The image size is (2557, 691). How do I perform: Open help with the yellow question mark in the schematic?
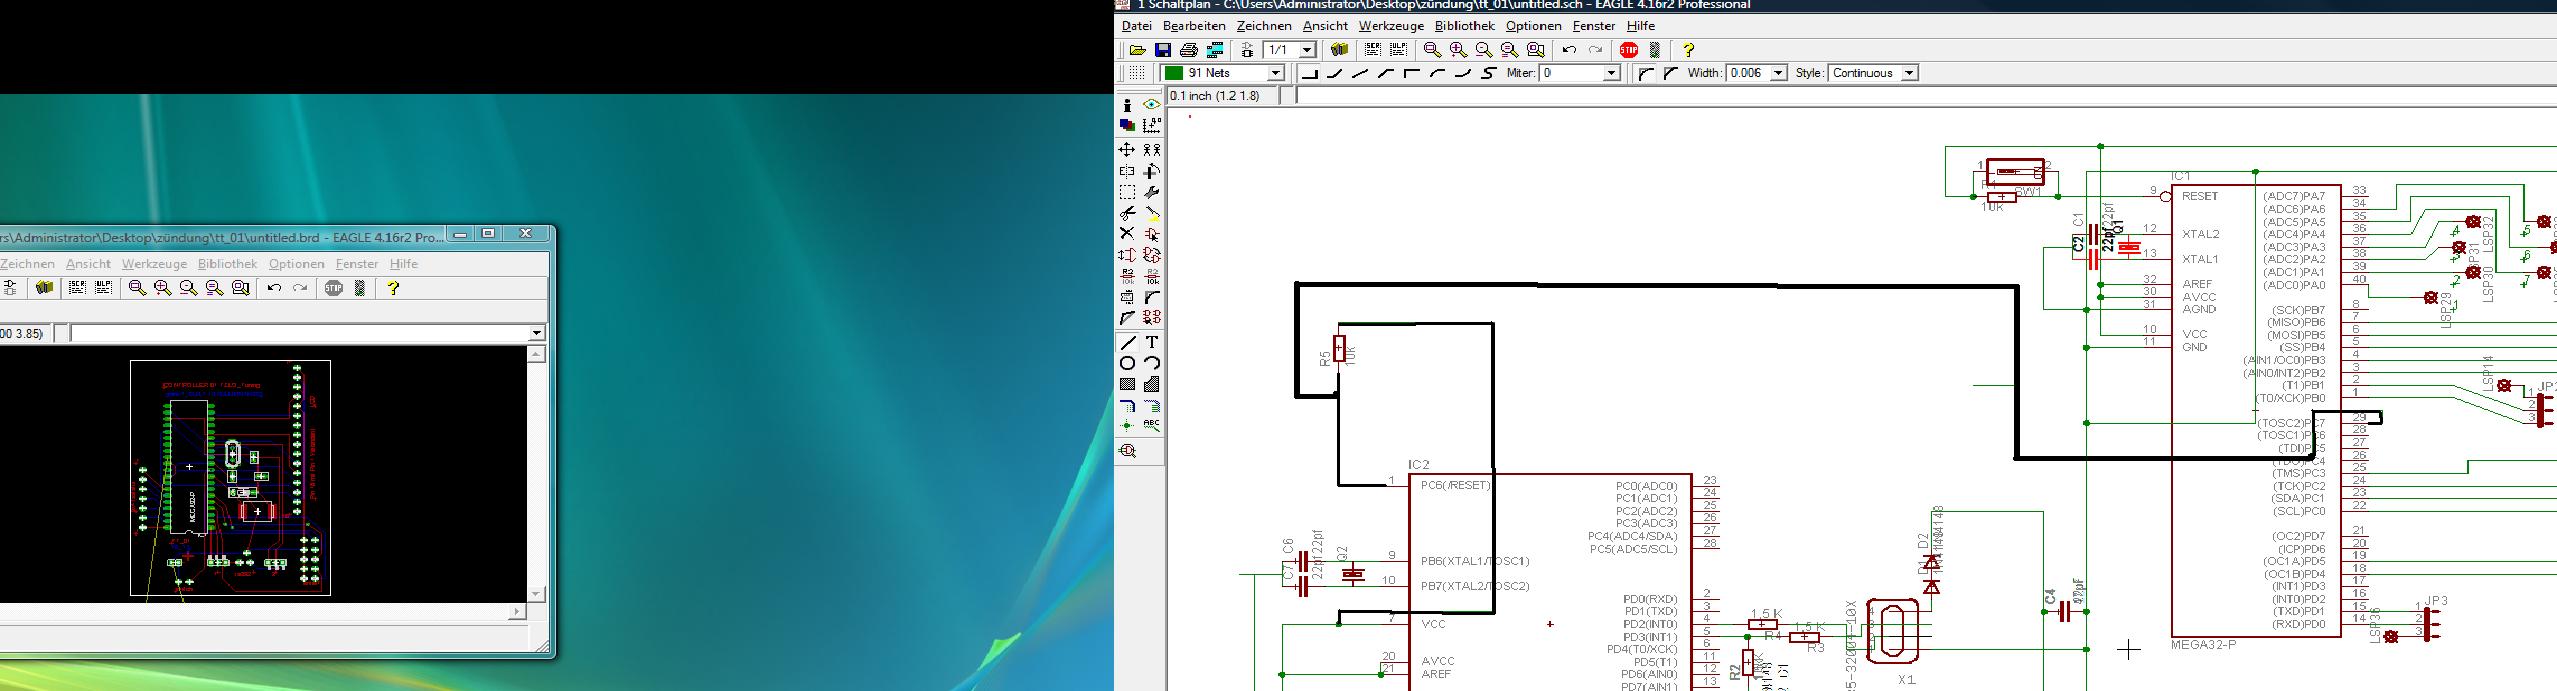click(1688, 50)
